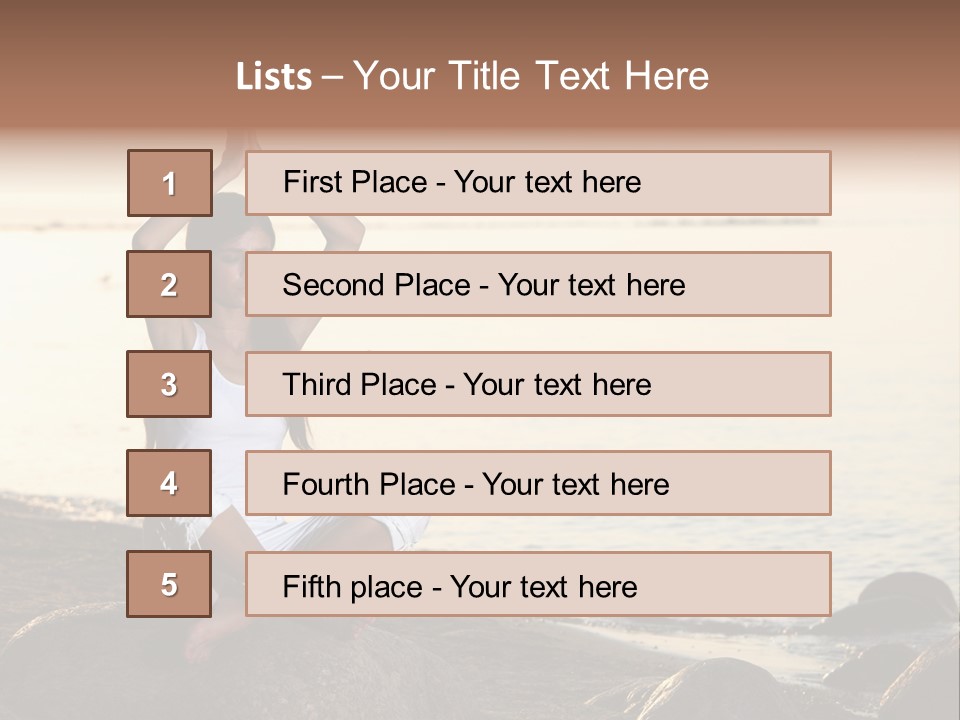The width and height of the screenshot is (960, 720).
Task: Click the 'Fifth place - Your text here' bar
Action: click(538, 584)
